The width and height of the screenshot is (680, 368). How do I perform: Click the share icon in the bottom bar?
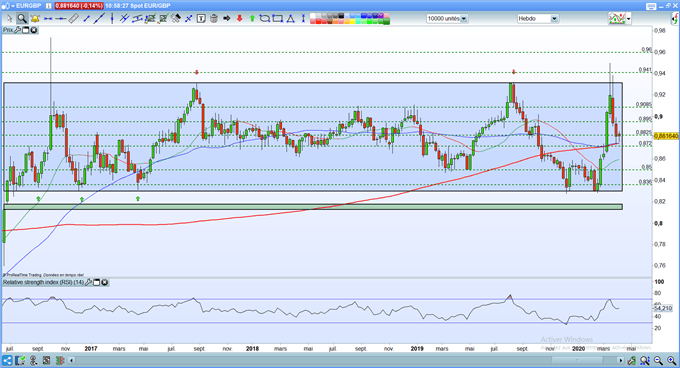[7, 360]
